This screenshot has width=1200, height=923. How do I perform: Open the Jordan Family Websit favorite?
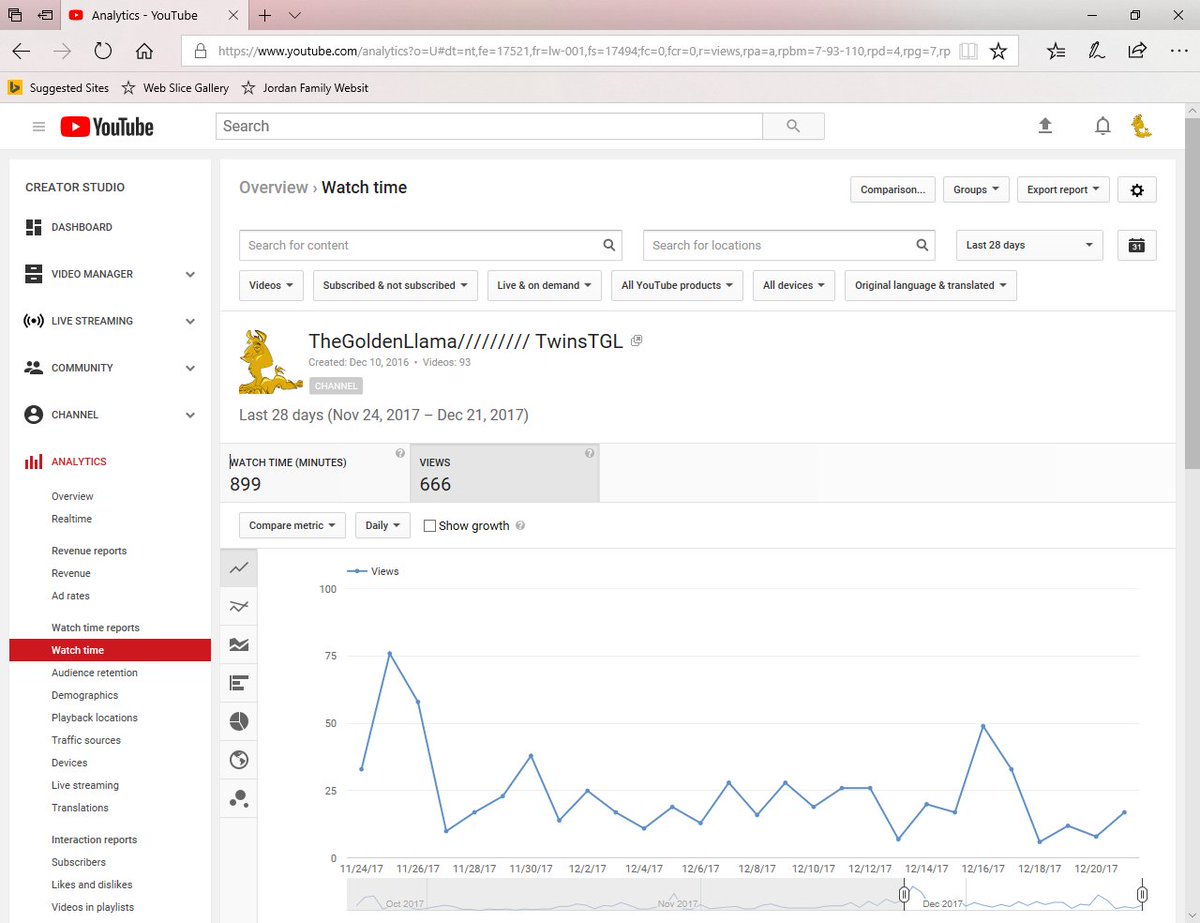pos(305,88)
